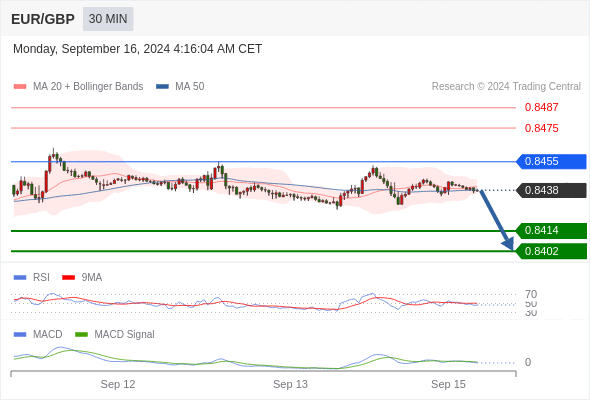
Task: Click the 0.8487 red resistance label
Action: coord(541,107)
